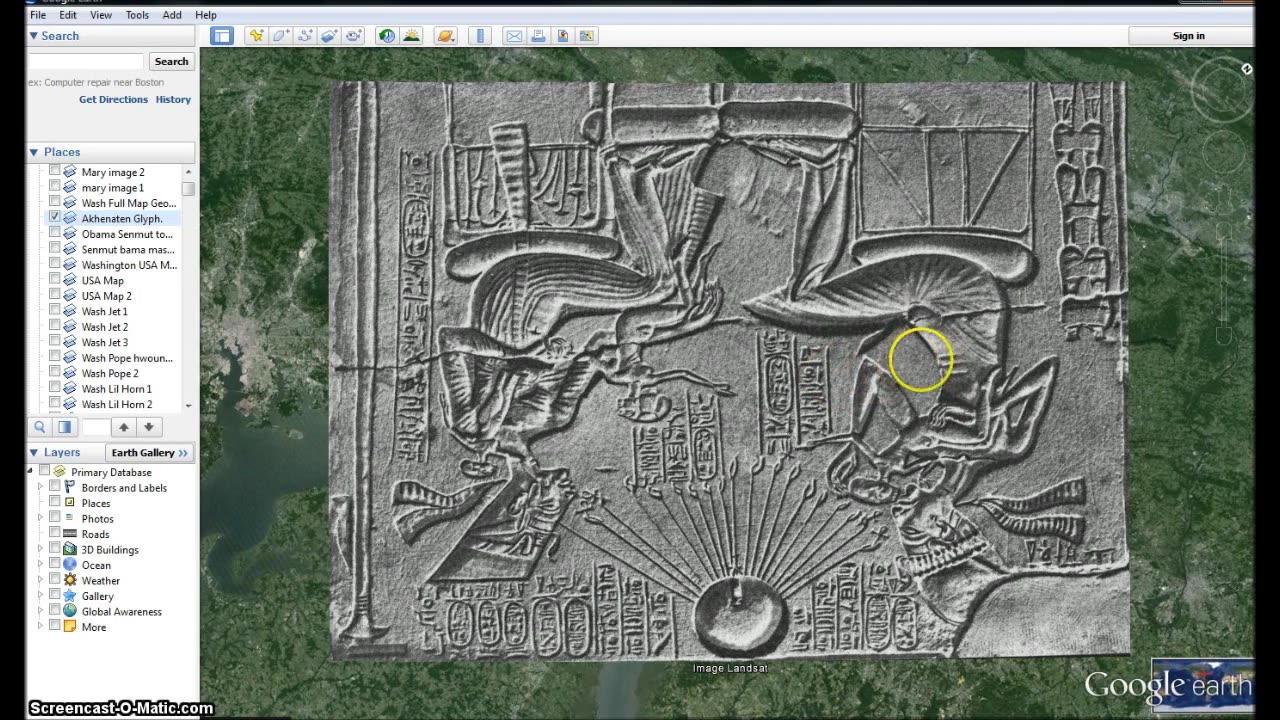Check the Primary Database checkbox
This screenshot has width=1280, height=720.
pyautogui.click(x=44, y=471)
